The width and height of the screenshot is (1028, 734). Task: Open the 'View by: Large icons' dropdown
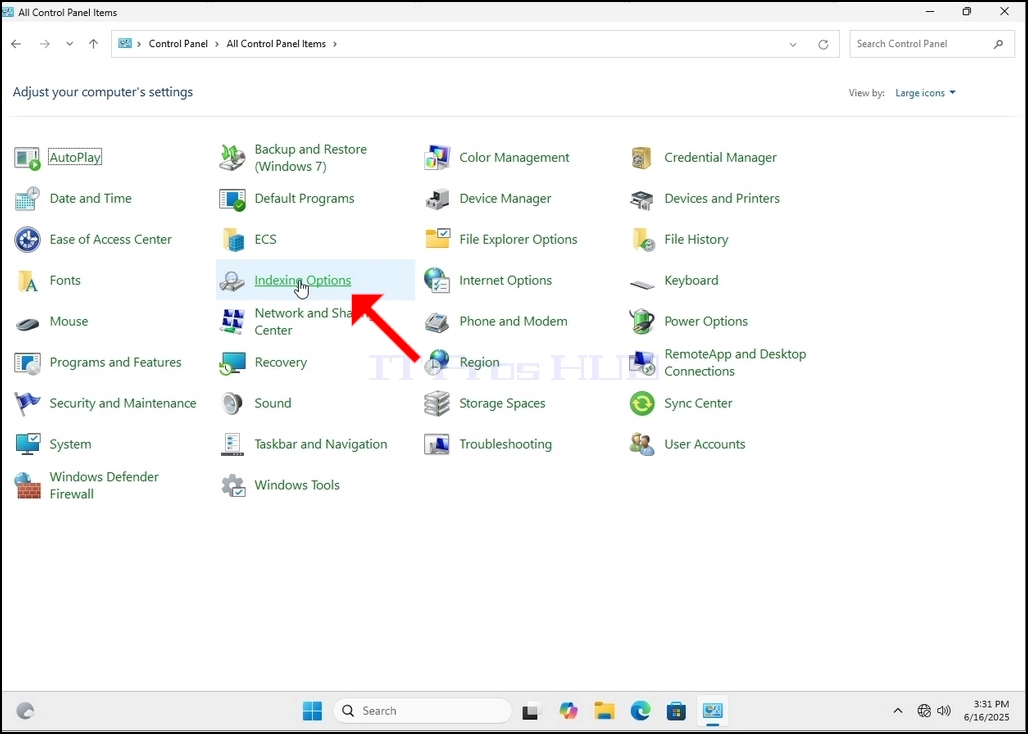click(926, 93)
